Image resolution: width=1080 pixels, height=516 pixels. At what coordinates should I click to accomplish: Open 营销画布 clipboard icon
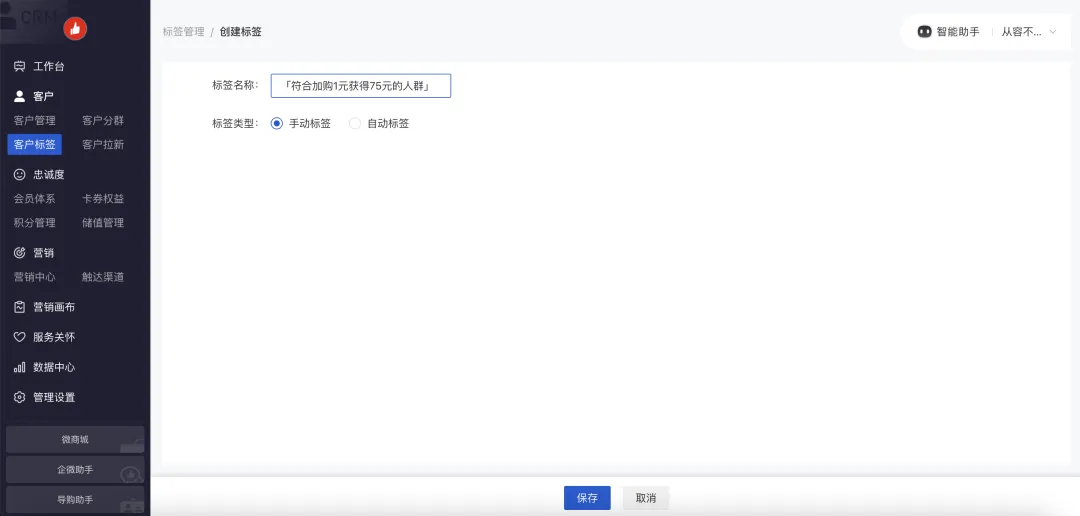click(x=19, y=307)
